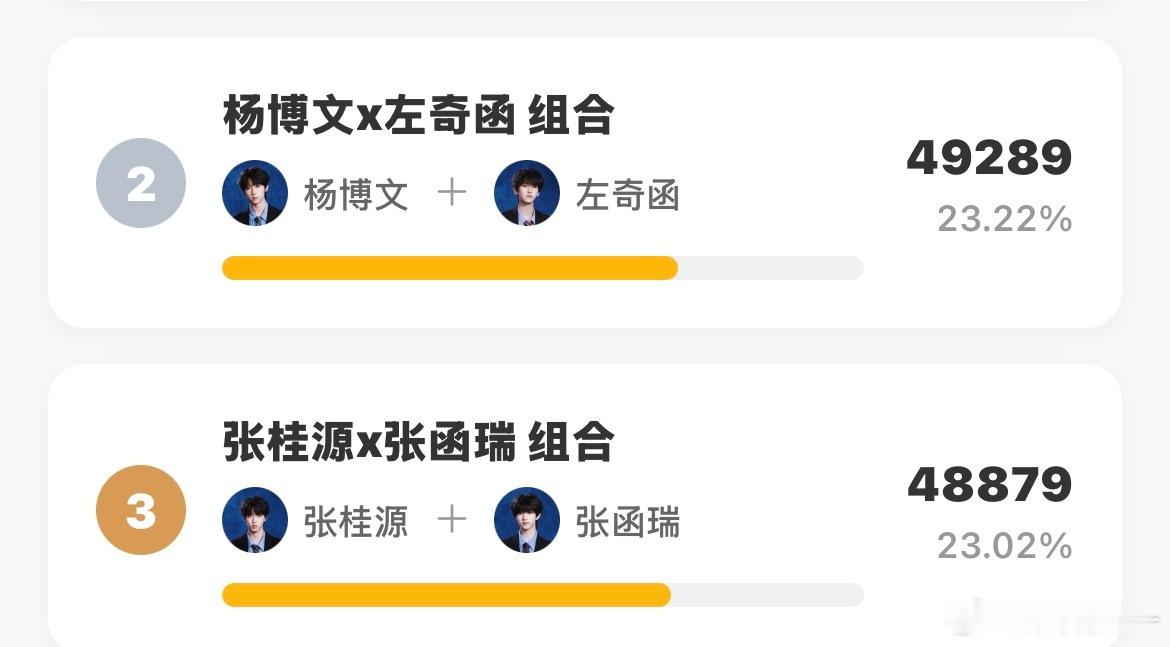Click the silver rank 2 badge
The width and height of the screenshot is (1170, 647).
(x=141, y=183)
